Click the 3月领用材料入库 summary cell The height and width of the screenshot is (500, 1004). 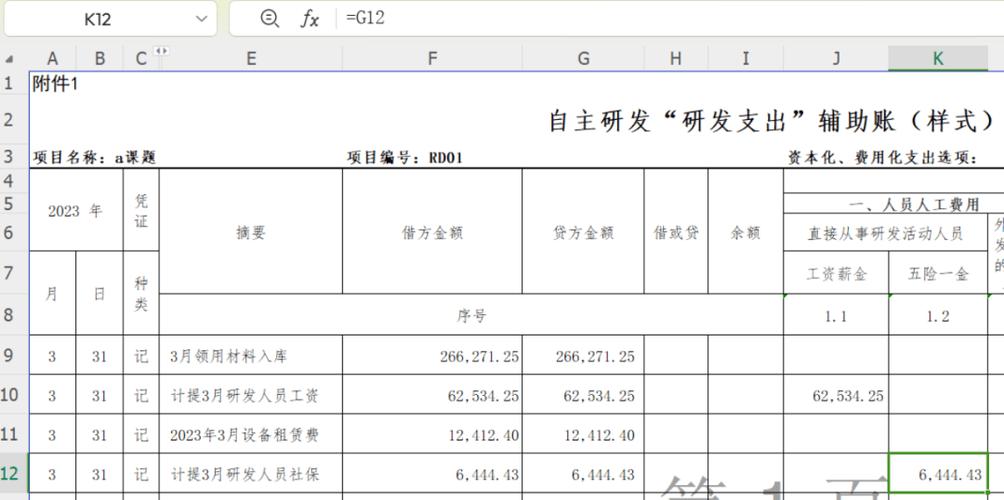251,355
